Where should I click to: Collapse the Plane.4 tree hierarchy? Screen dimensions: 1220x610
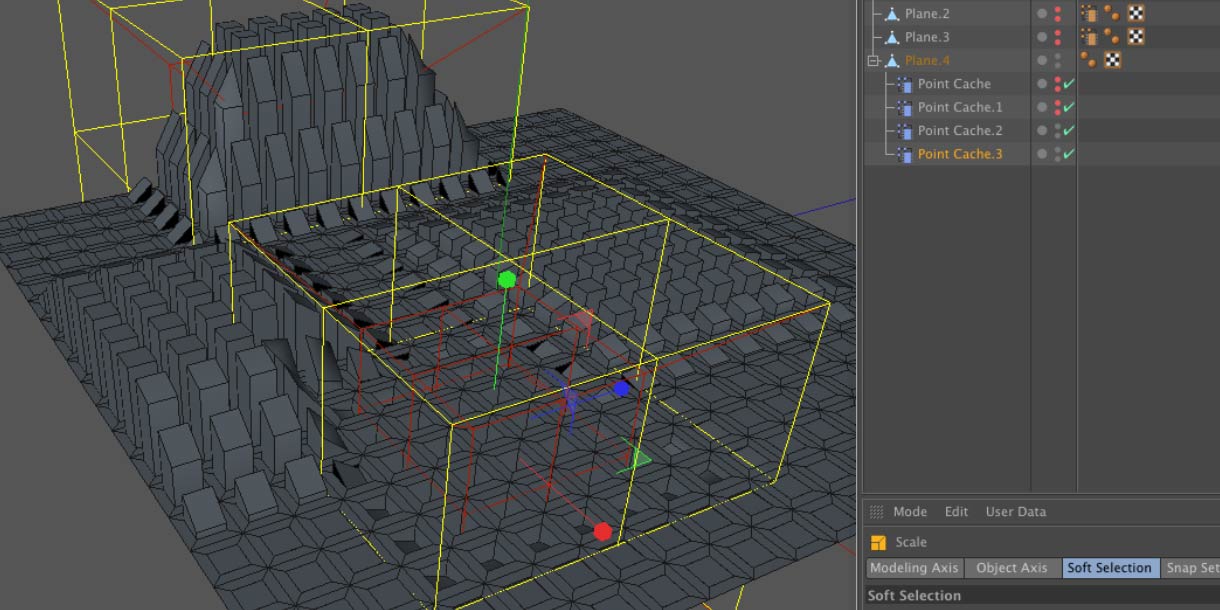873,61
